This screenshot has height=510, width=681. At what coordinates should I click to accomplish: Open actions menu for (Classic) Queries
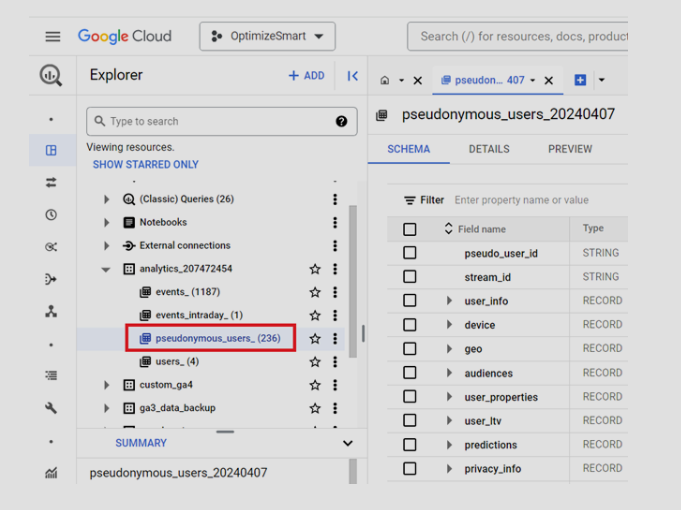click(335, 199)
